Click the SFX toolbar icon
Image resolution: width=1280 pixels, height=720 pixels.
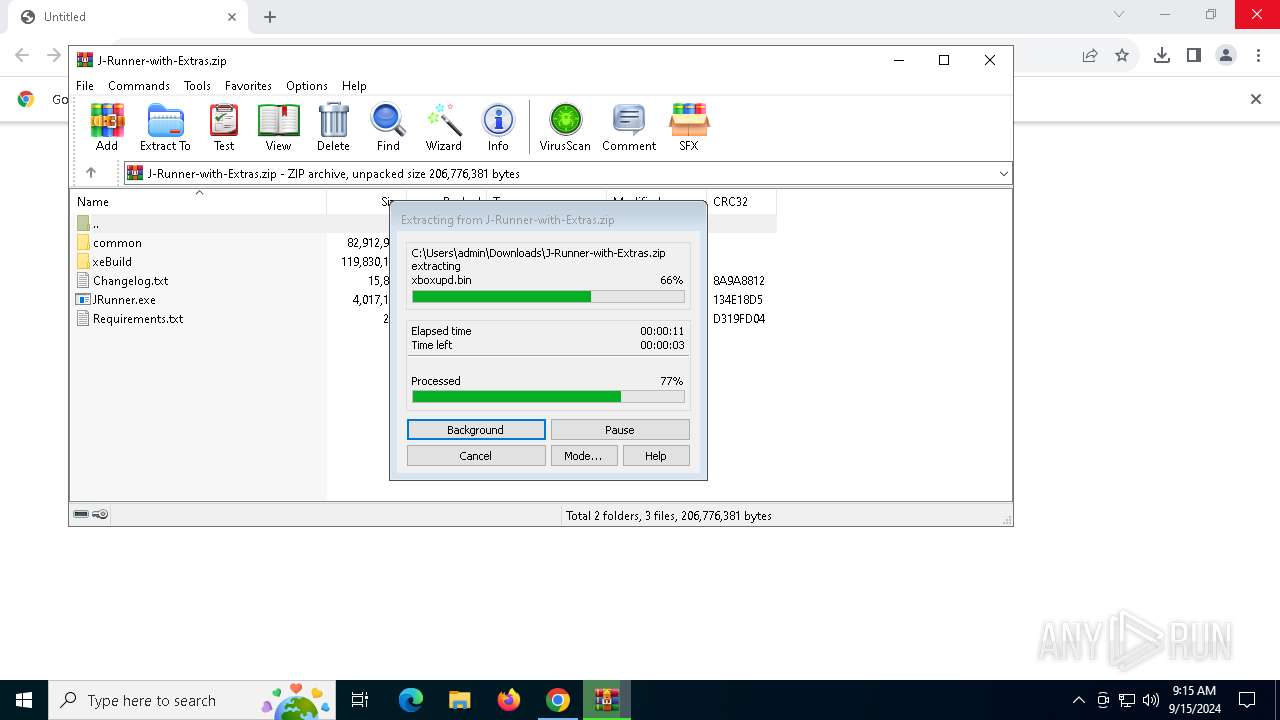(x=689, y=127)
